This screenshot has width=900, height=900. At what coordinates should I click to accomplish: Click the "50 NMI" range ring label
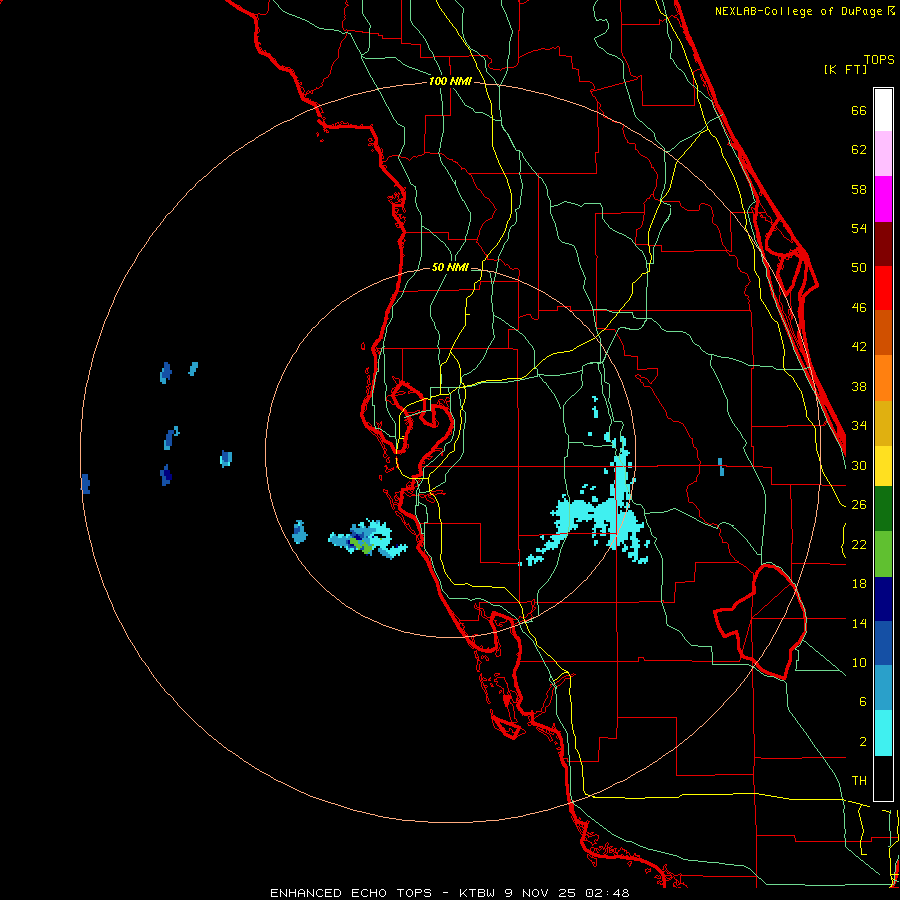tap(450, 267)
